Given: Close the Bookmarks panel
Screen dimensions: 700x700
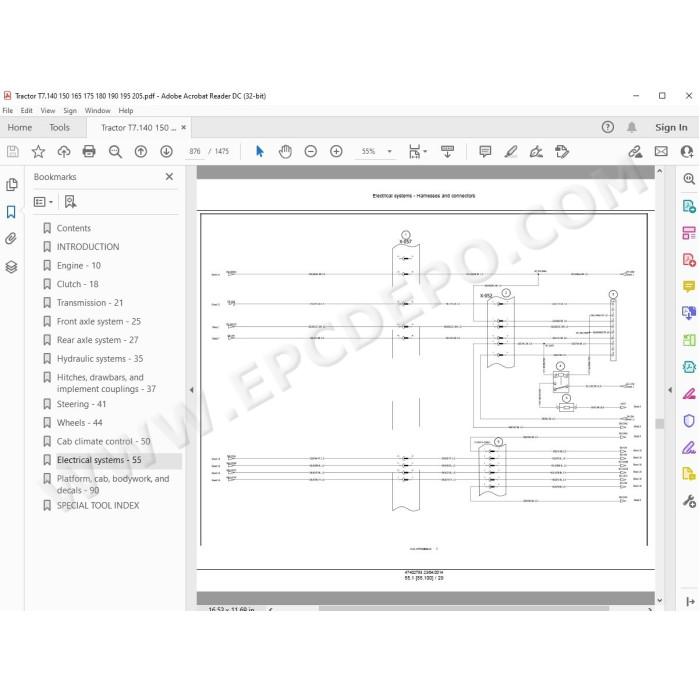Looking at the screenshot, I should [x=169, y=177].
